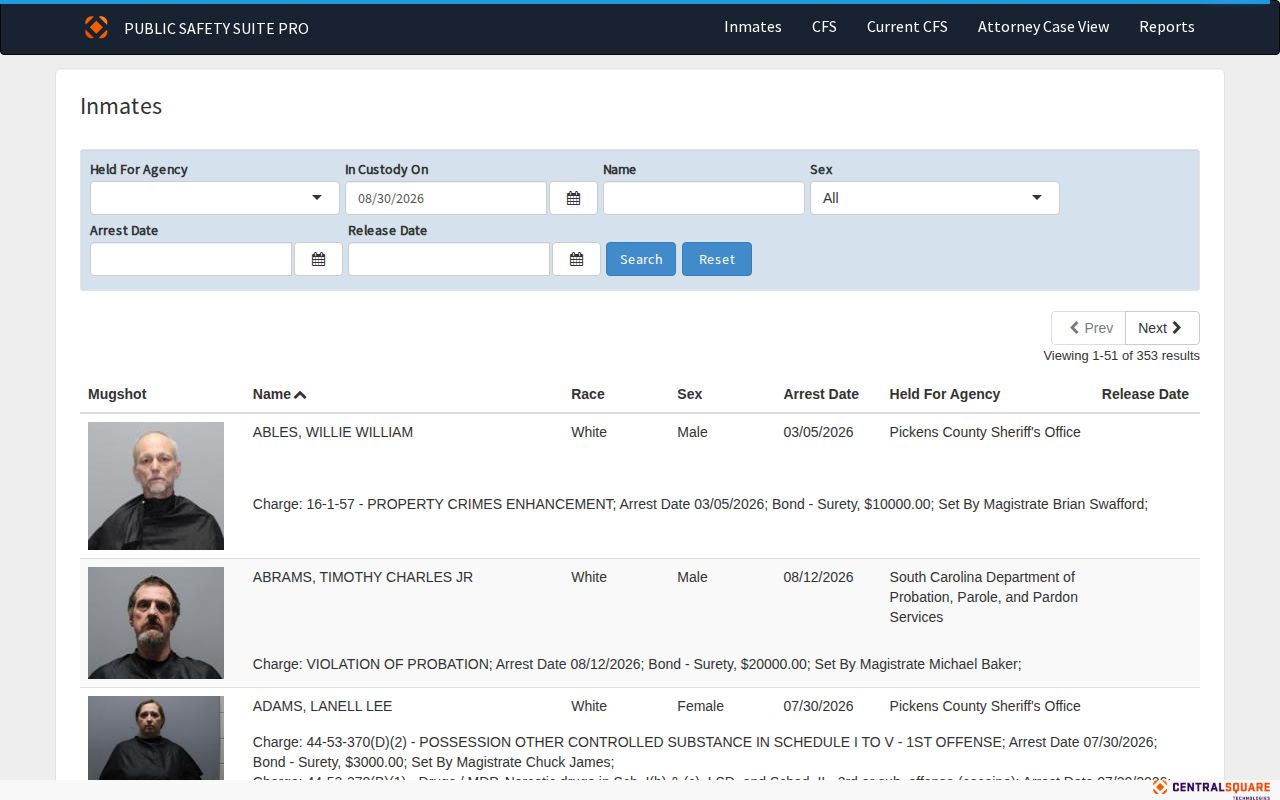Click the Release Date column header
The height and width of the screenshot is (800, 1280).
1145,394
